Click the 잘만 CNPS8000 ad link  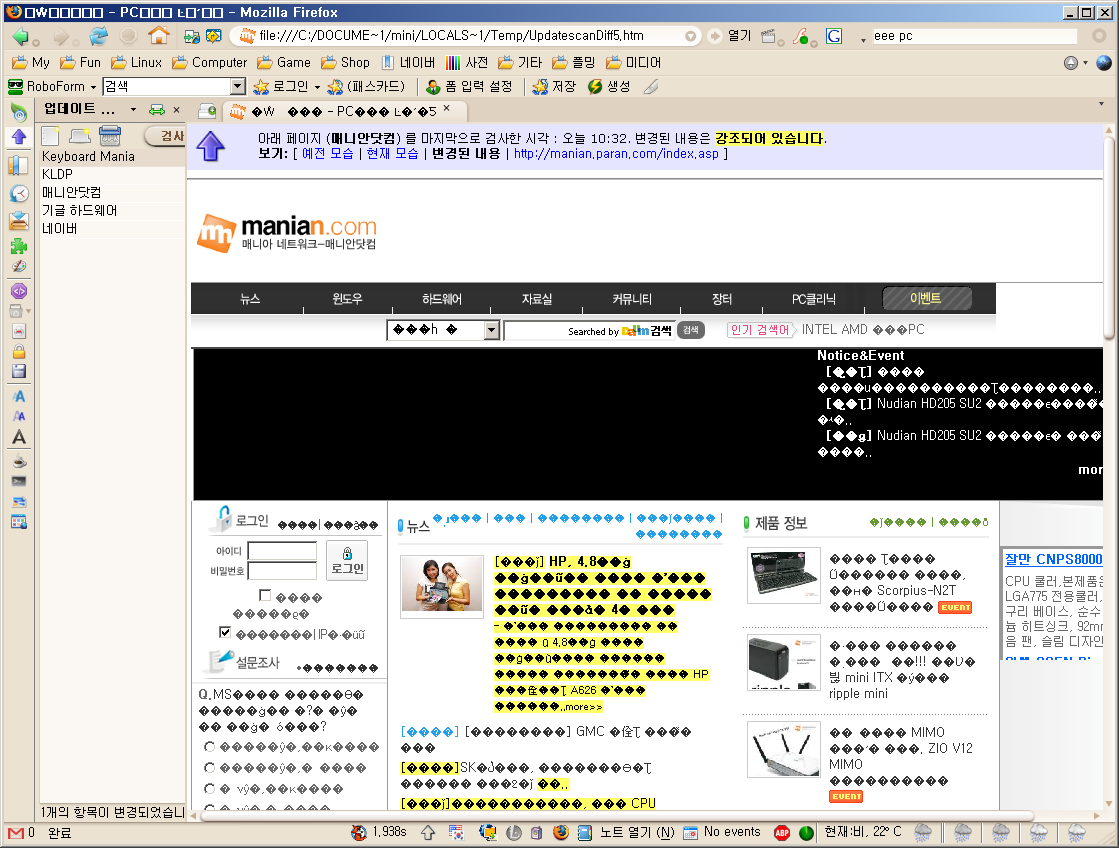coord(1053,560)
